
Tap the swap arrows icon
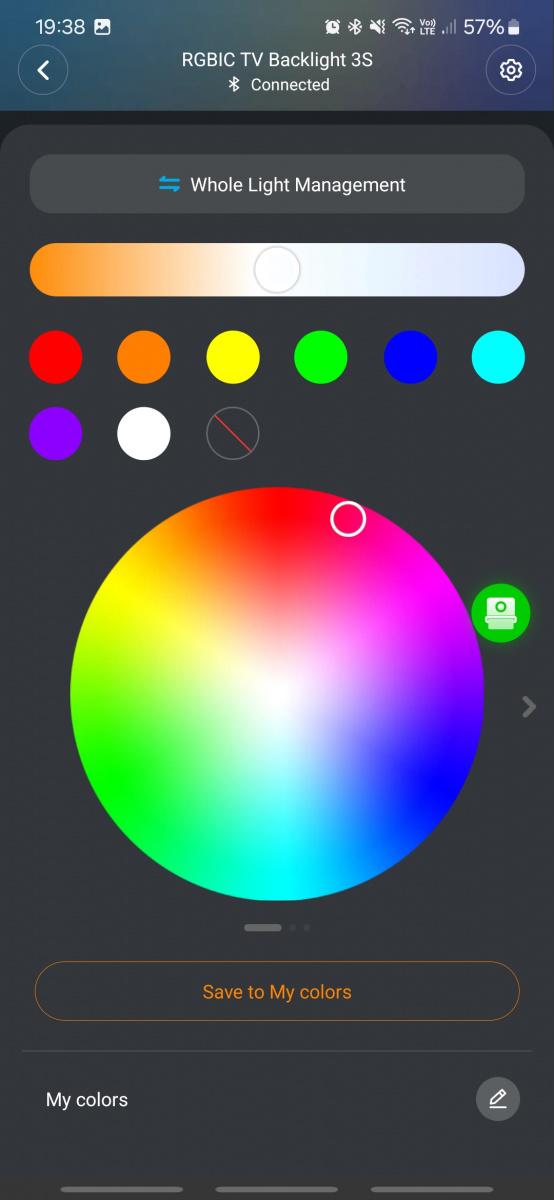coord(170,184)
